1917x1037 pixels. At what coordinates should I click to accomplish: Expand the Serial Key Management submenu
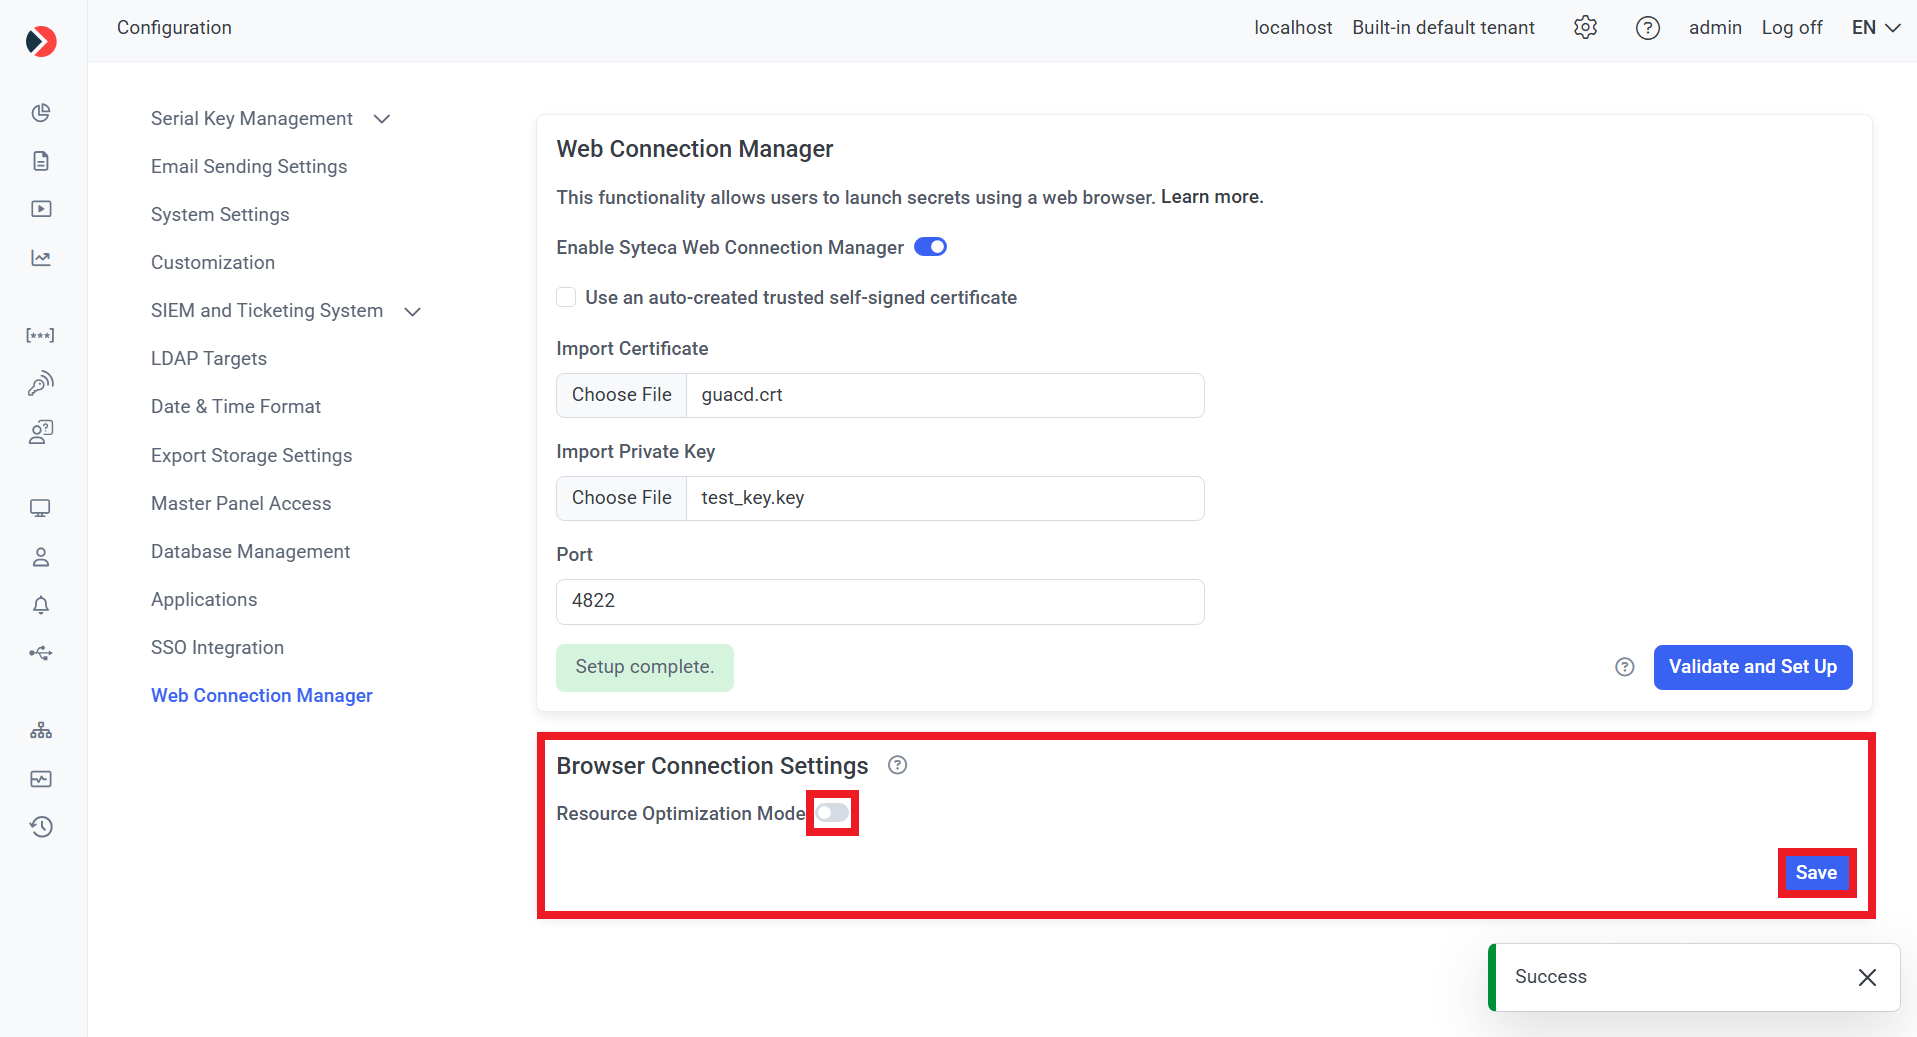coord(381,119)
